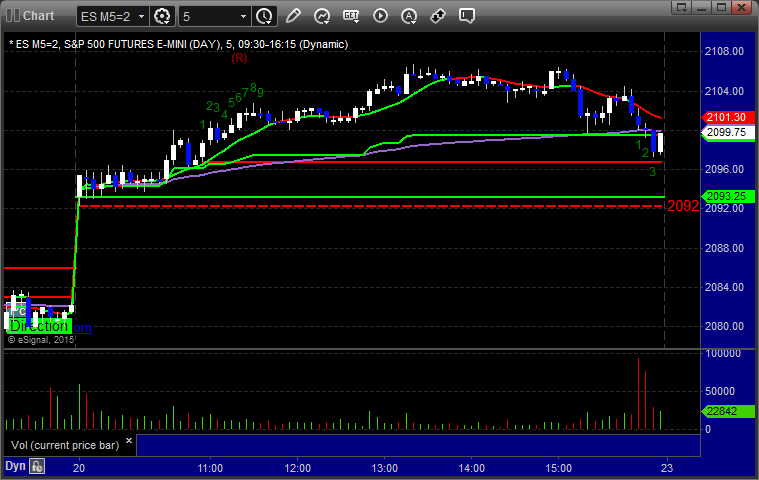759x480 pixels.
Task: Click into the interval field showing 5
Action: [209, 16]
